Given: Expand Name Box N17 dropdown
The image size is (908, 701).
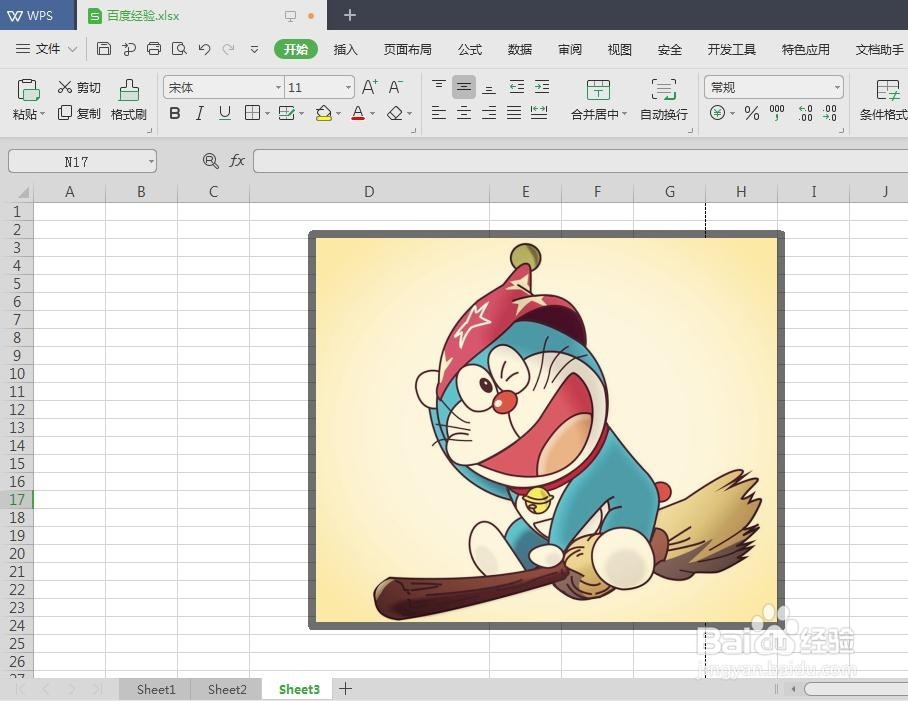Looking at the screenshot, I should (151, 162).
